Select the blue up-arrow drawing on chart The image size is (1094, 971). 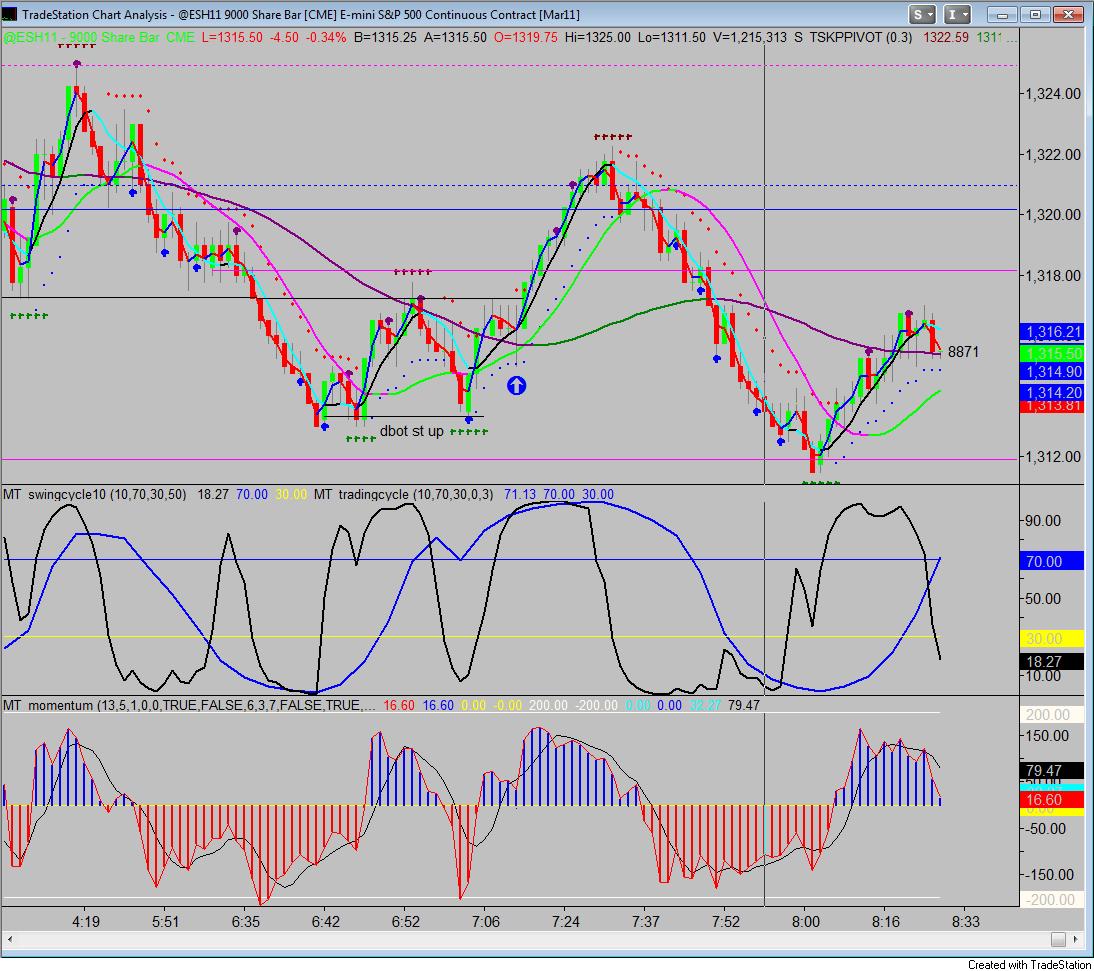click(516, 385)
